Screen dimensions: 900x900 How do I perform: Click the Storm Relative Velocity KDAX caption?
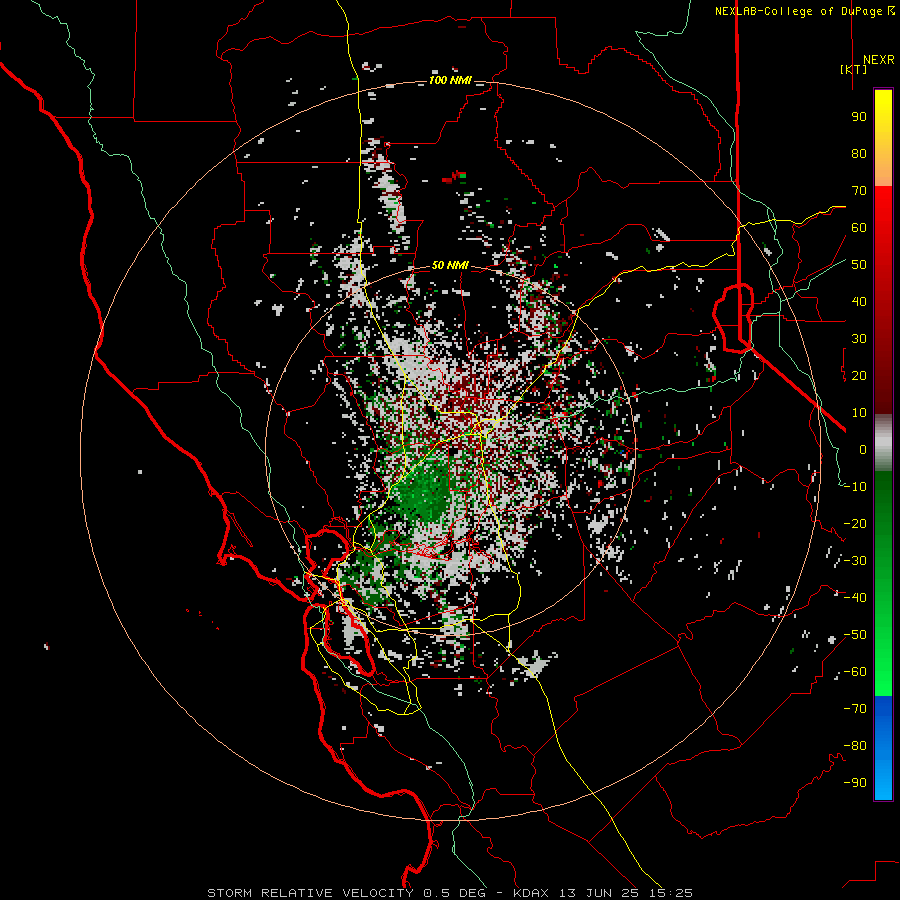450,893
